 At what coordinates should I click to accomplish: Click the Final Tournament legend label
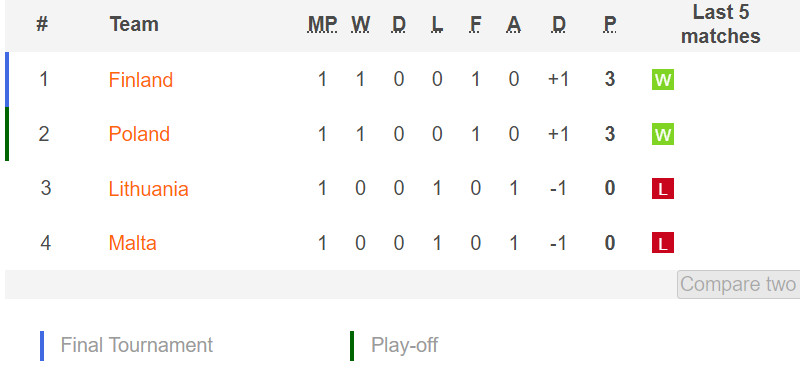tap(137, 345)
